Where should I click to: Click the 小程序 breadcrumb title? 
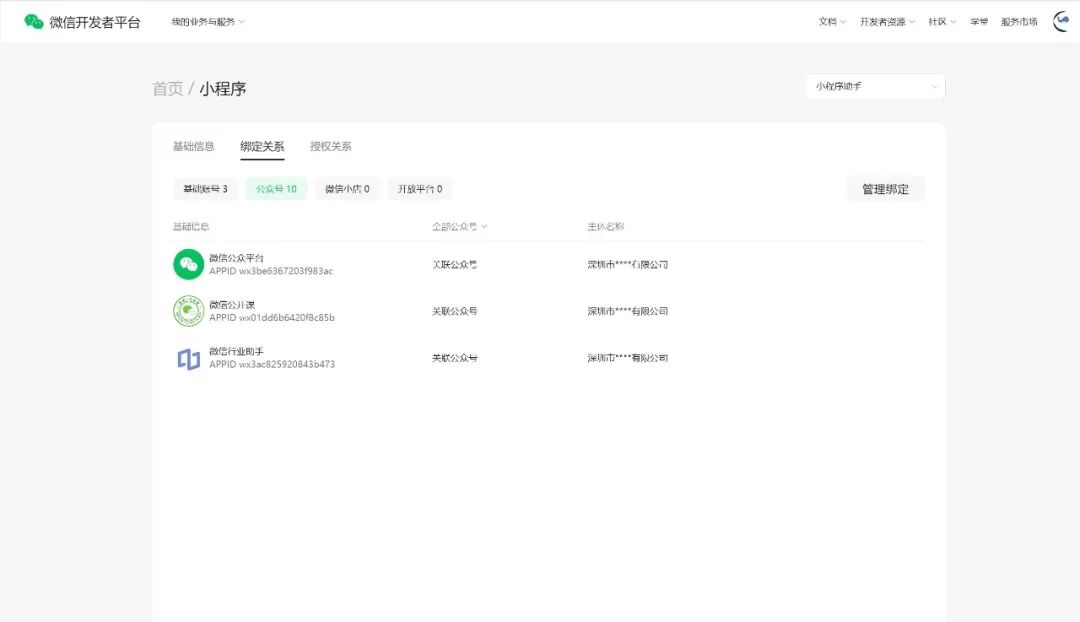tap(222, 89)
